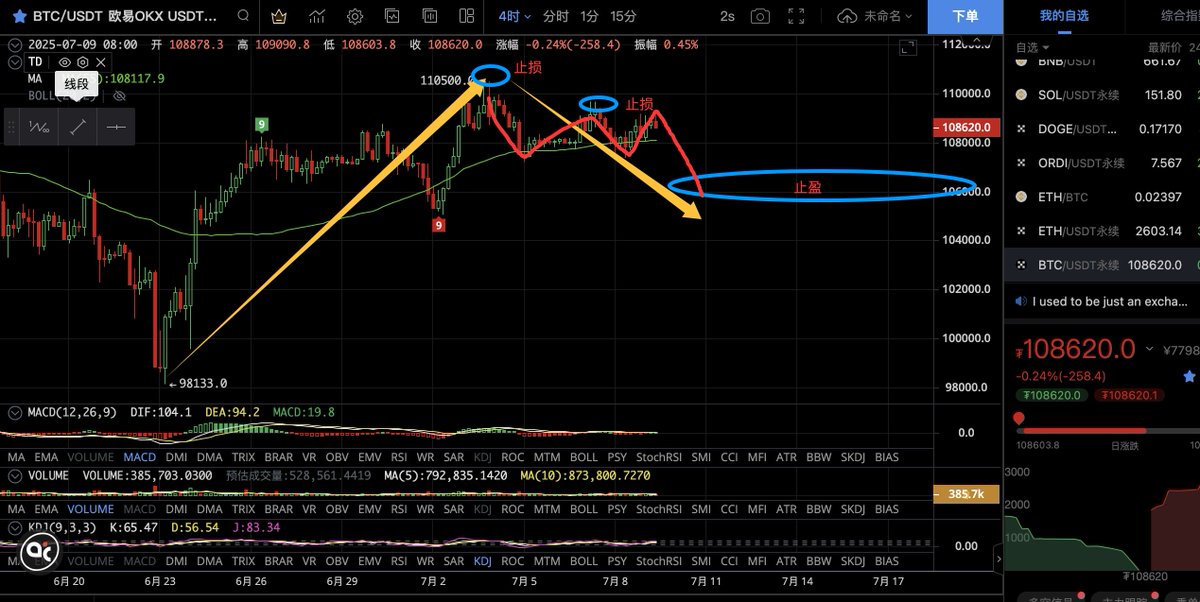The width and height of the screenshot is (1200, 602).
Task: Take a chart snapshot with camera icon
Action: tap(760, 16)
